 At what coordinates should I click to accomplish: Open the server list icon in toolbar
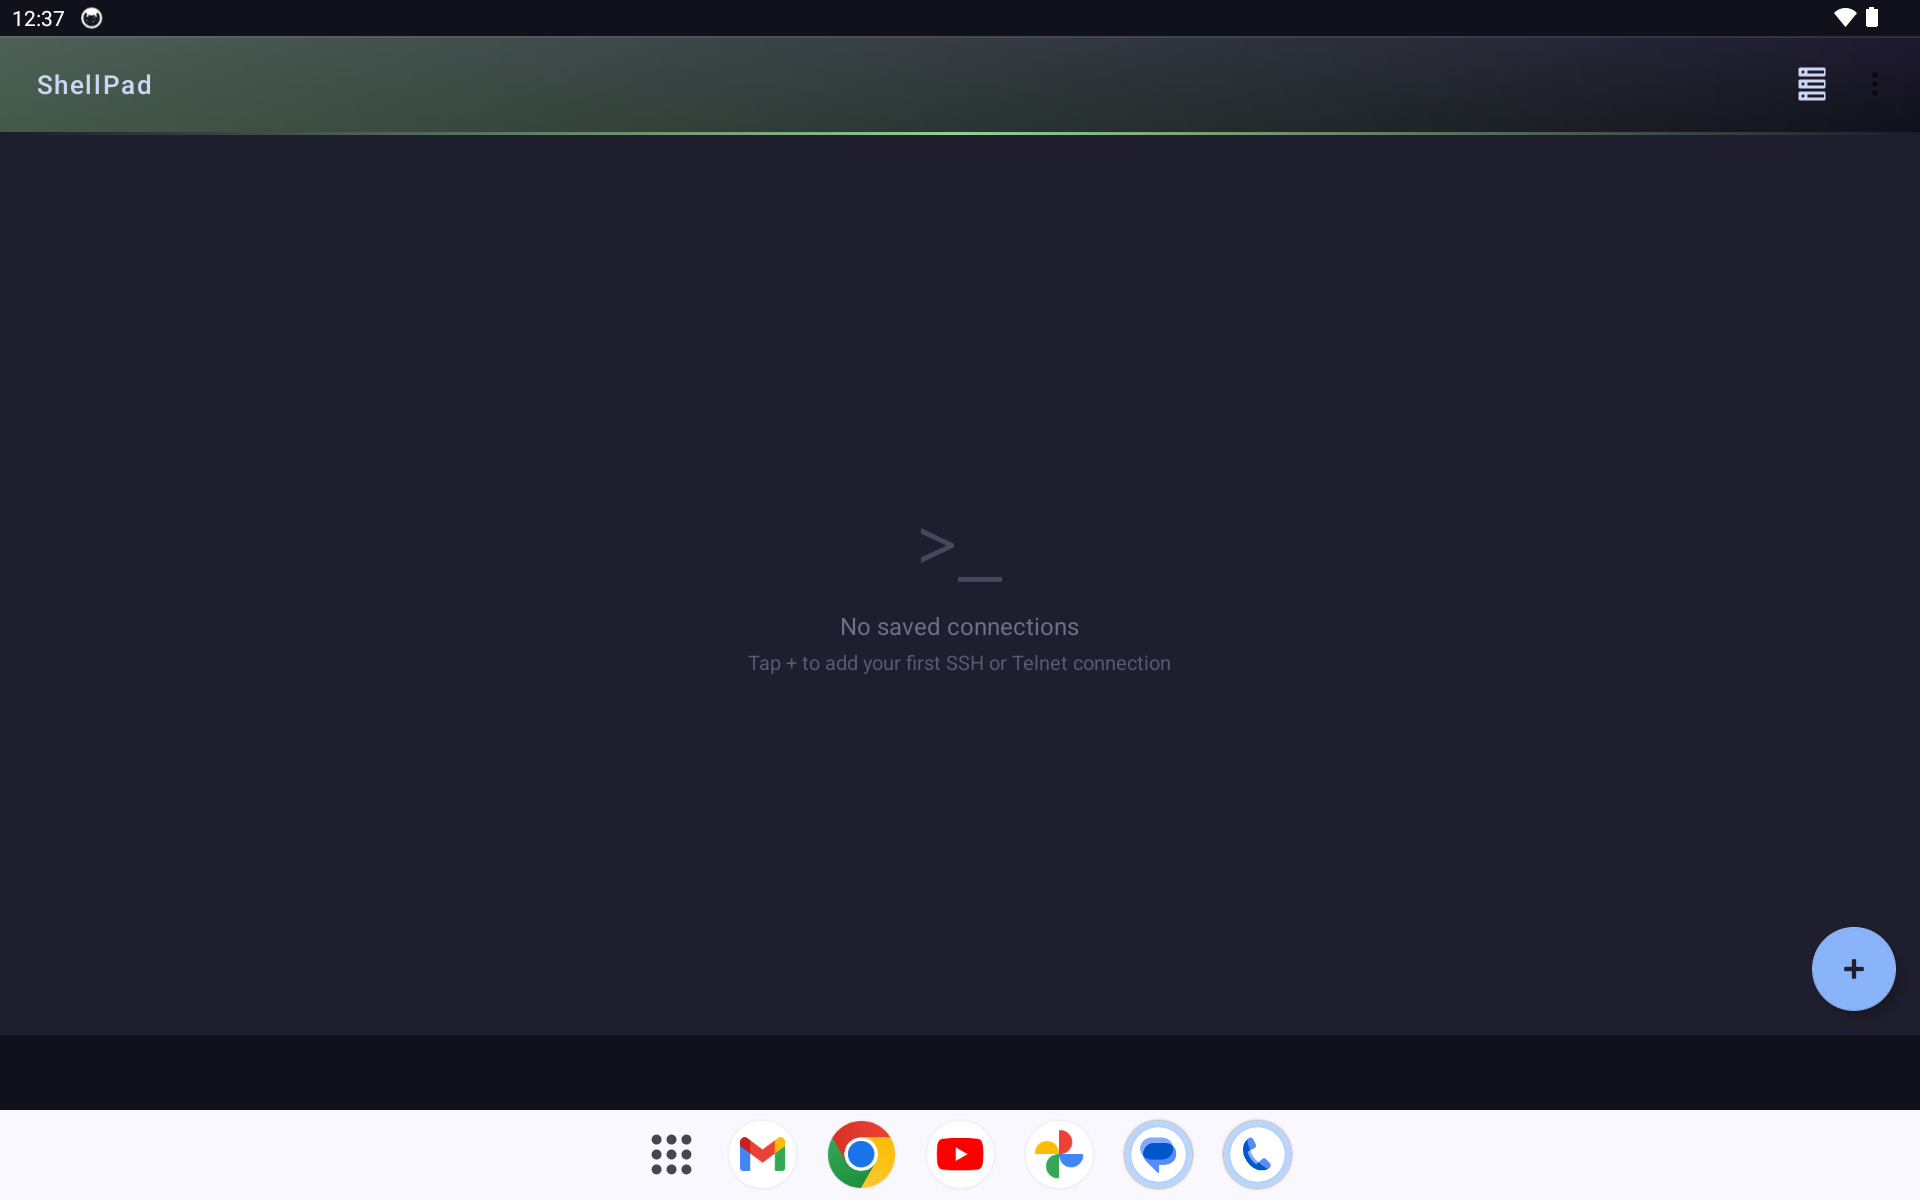(1811, 84)
